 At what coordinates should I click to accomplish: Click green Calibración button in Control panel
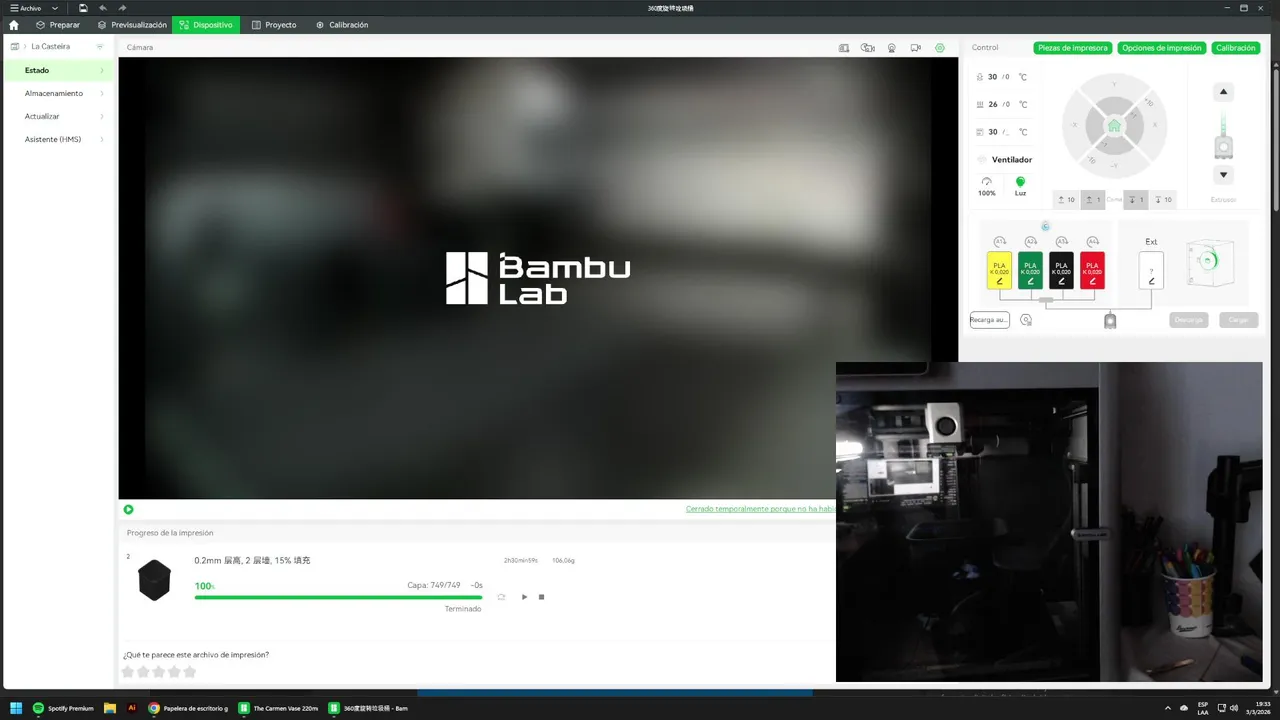[x=1236, y=48]
